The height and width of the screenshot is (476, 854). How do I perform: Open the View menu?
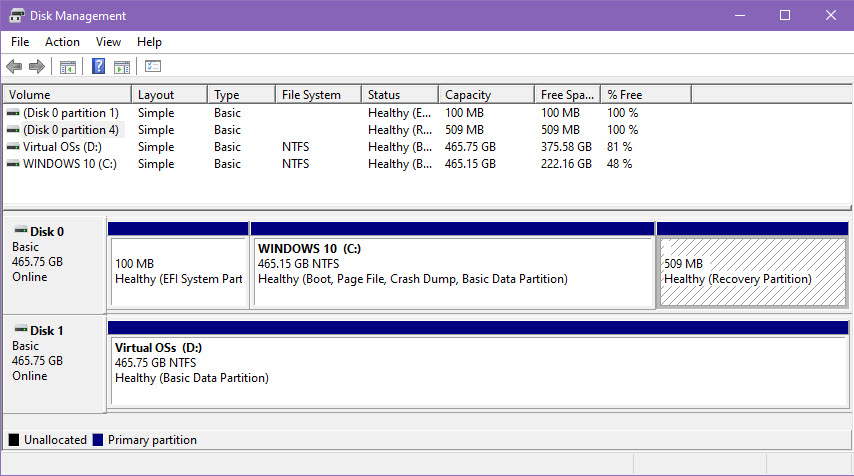[x=108, y=42]
